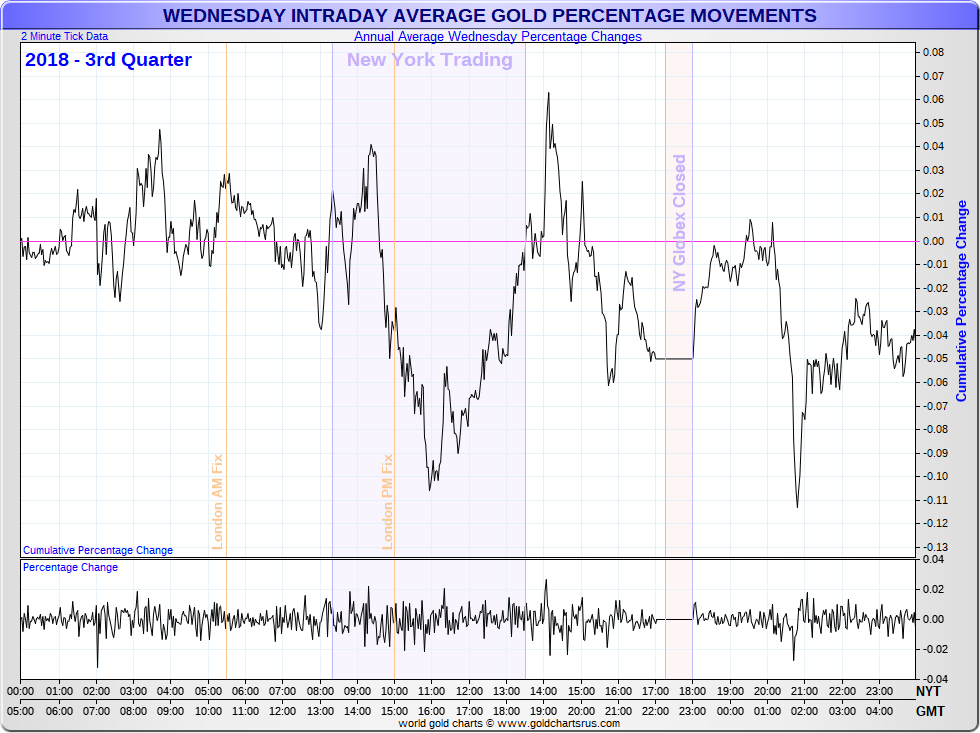Click the vertical 'NY Globex Closed' label

coord(679,223)
